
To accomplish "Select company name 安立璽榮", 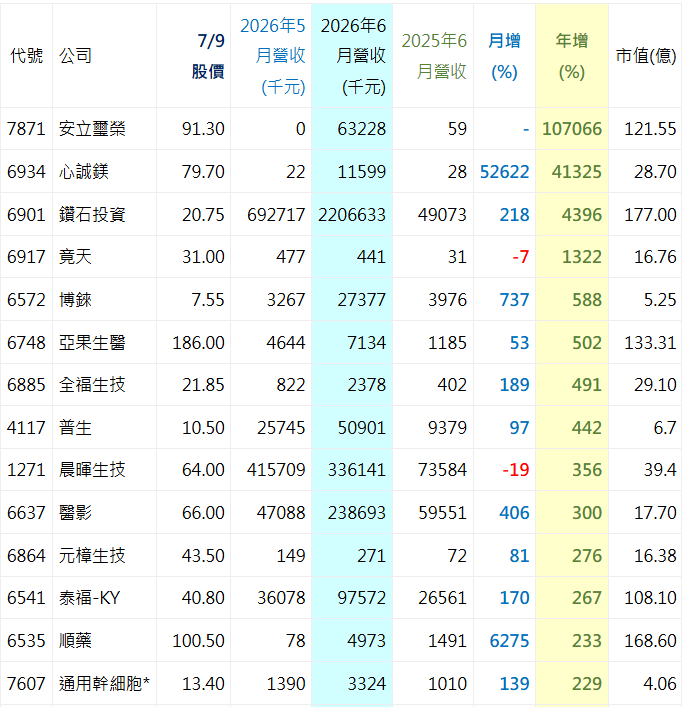I will 92,129.
